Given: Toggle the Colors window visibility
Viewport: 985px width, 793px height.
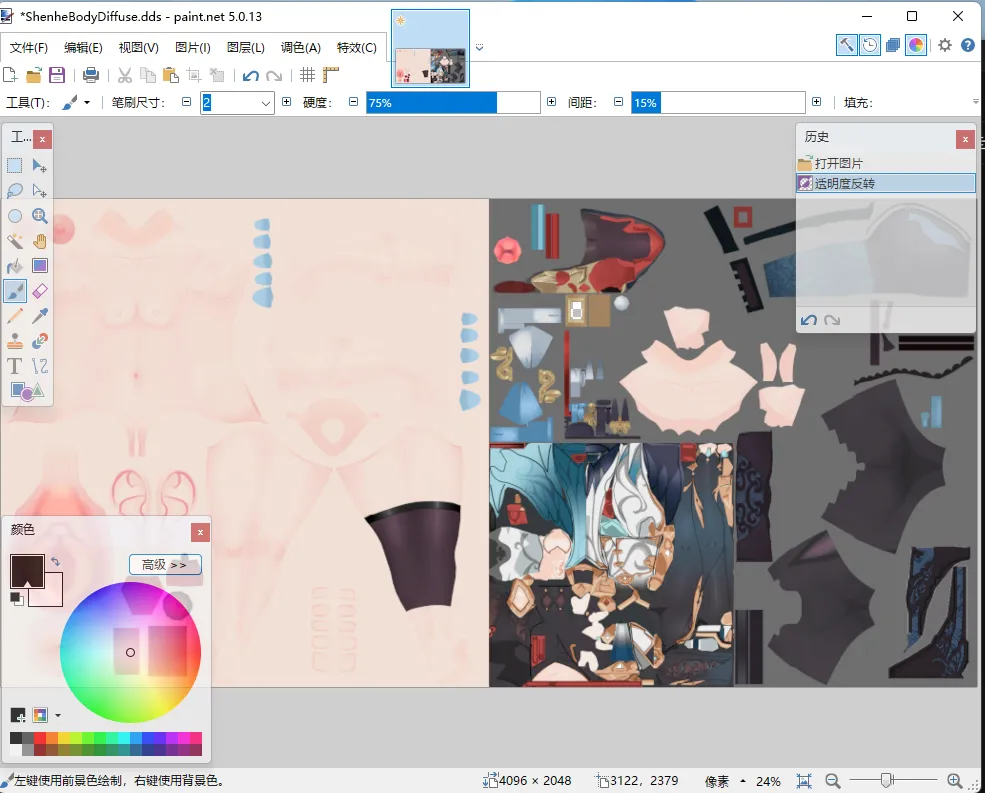Looking at the screenshot, I should coord(916,45).
